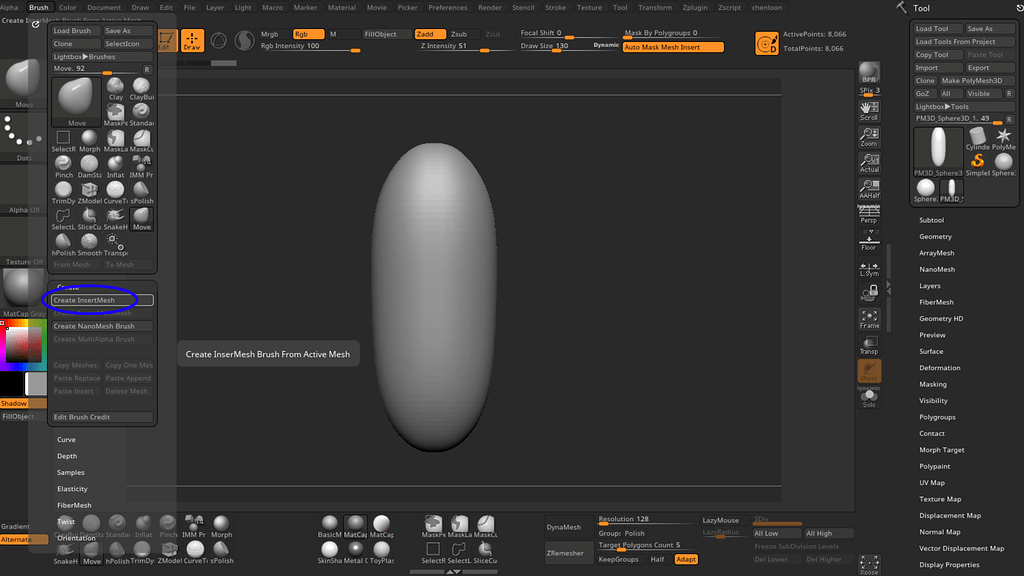Open the Zplugin menu
The width and height of the screenshot is (1024, 576).
point(696,6)
